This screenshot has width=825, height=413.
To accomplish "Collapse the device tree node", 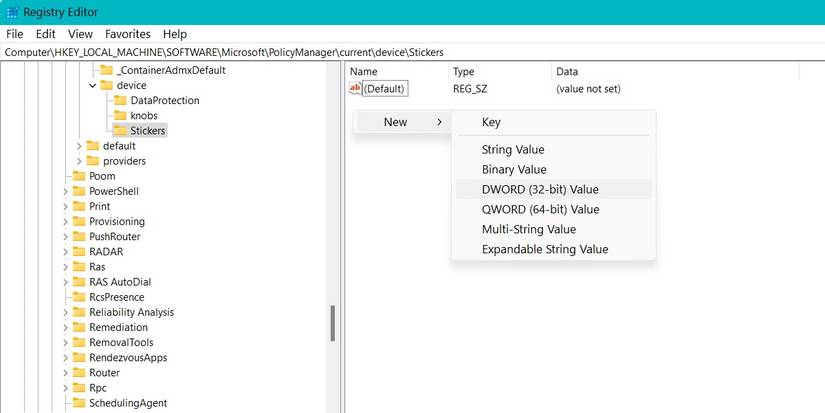I will pyautogui.click(x=93, y=85).
